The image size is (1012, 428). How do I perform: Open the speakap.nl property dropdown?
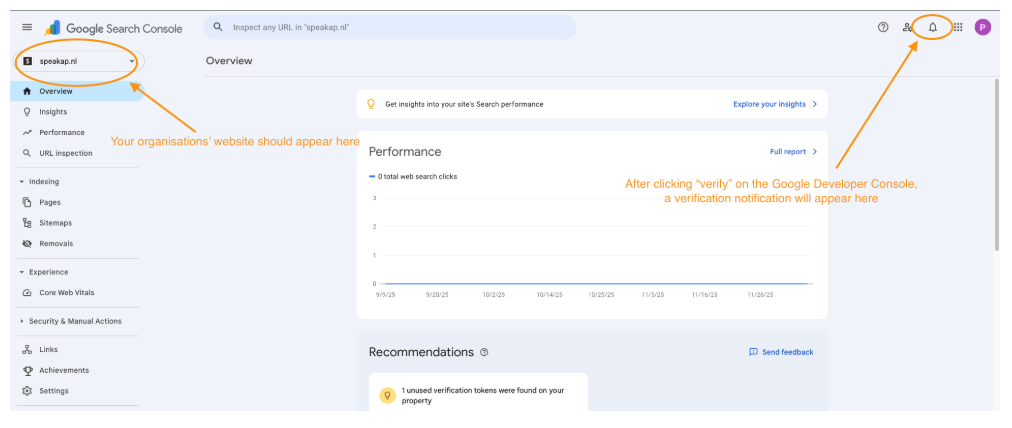point(80,61)
